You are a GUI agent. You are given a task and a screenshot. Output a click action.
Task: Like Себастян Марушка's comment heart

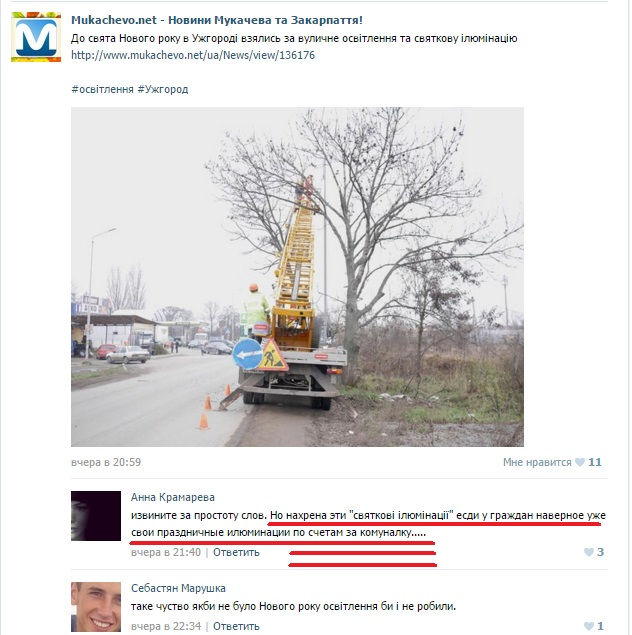coord(589,626)
